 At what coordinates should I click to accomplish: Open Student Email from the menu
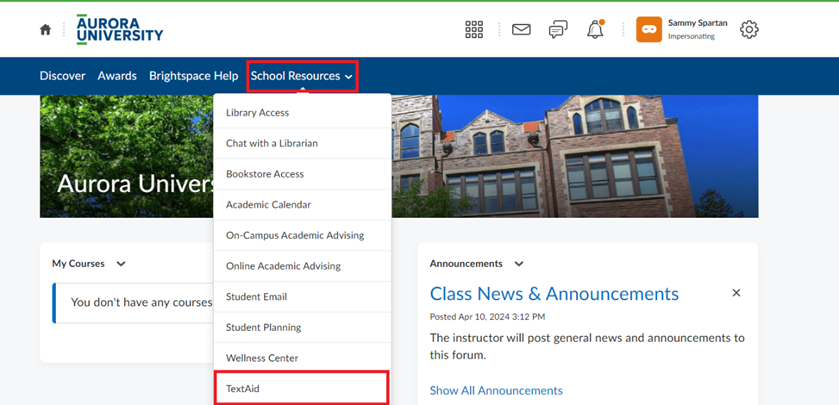coord(302,296)
